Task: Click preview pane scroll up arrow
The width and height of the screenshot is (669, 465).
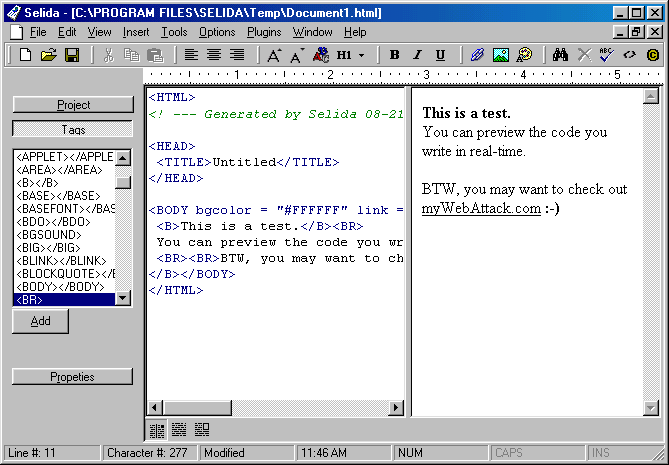Action: [x=651, y=96]
